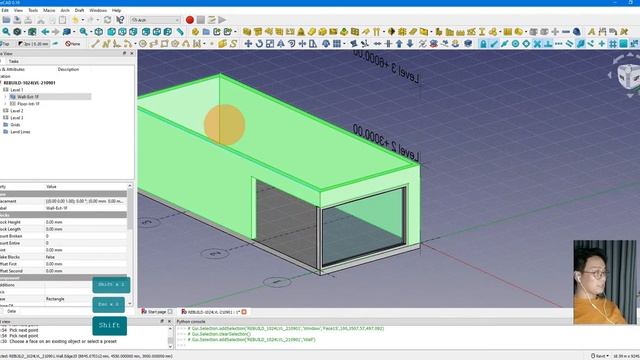Open the zoom magnifier tool
Screen dimensions: 640x360
coord(83,31)
